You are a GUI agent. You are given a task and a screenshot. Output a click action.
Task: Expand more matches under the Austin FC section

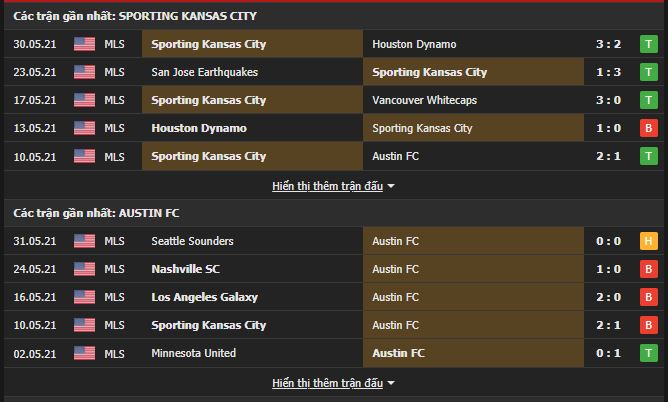(333, 383)
